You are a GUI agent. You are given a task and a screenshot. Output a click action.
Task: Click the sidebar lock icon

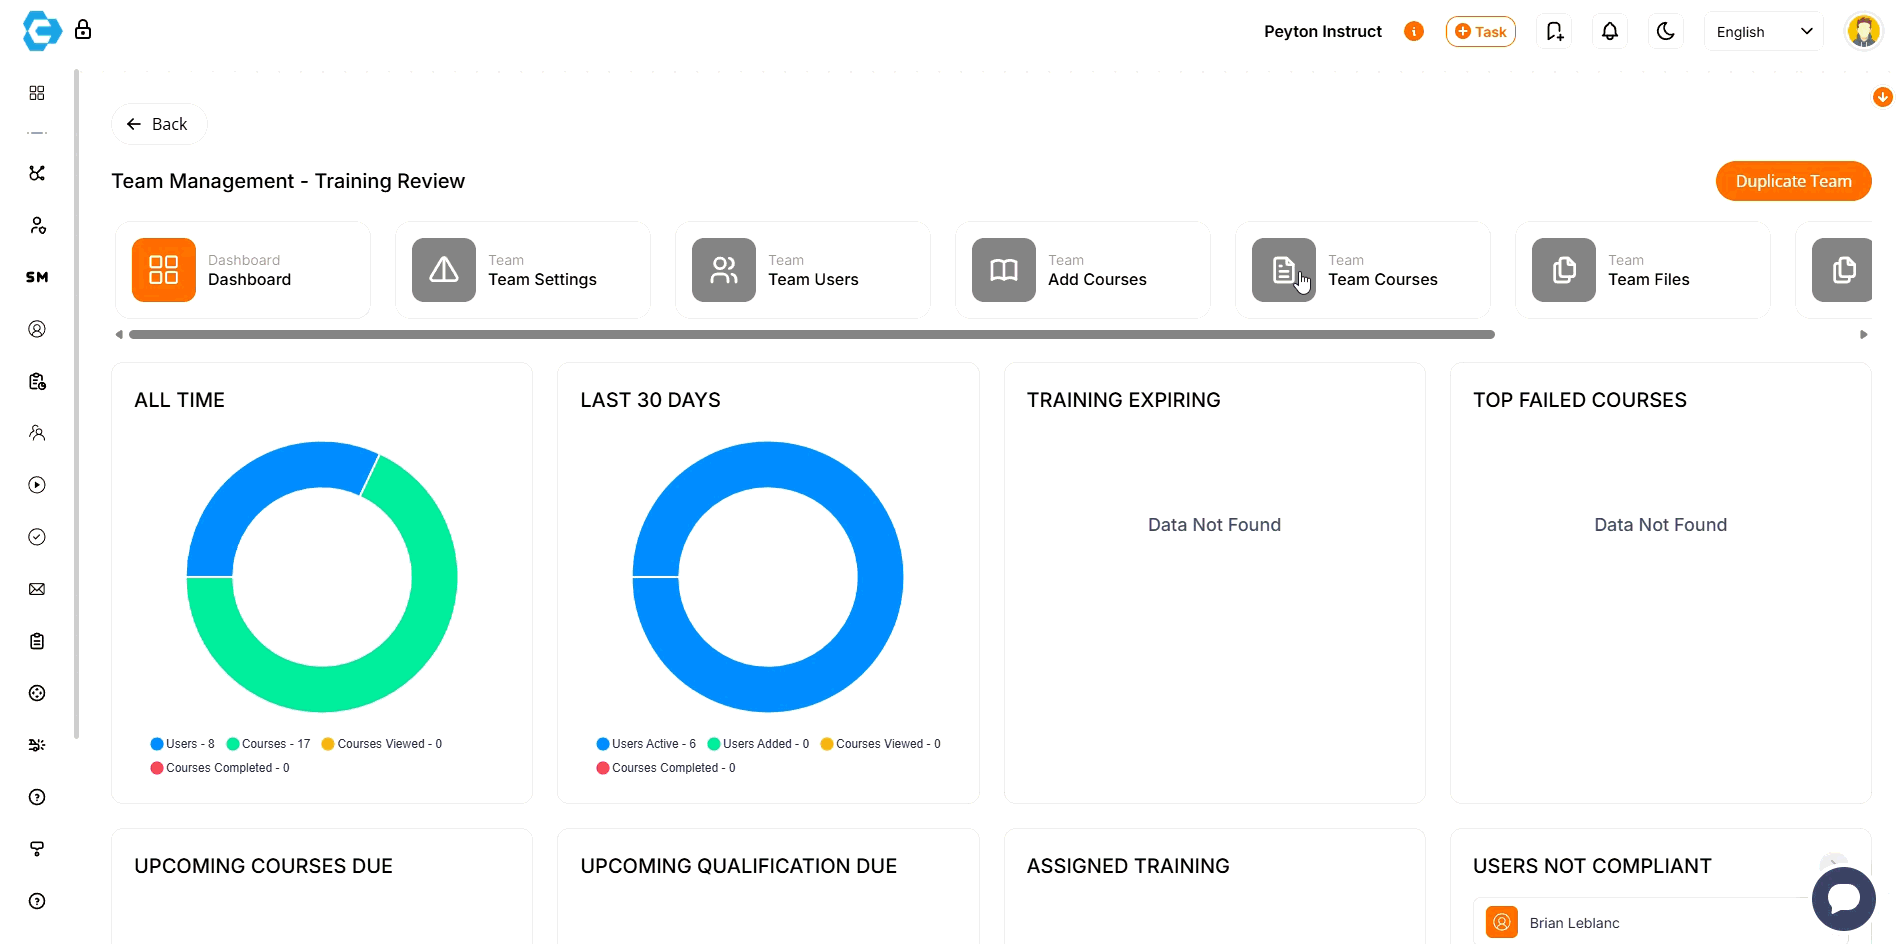pos(83,30)
